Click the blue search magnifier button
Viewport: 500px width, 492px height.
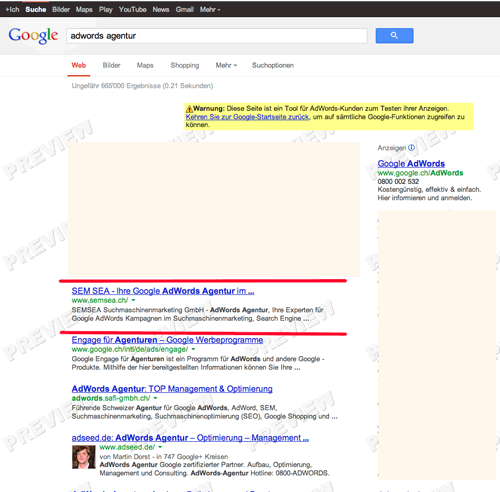pos(394,36)
